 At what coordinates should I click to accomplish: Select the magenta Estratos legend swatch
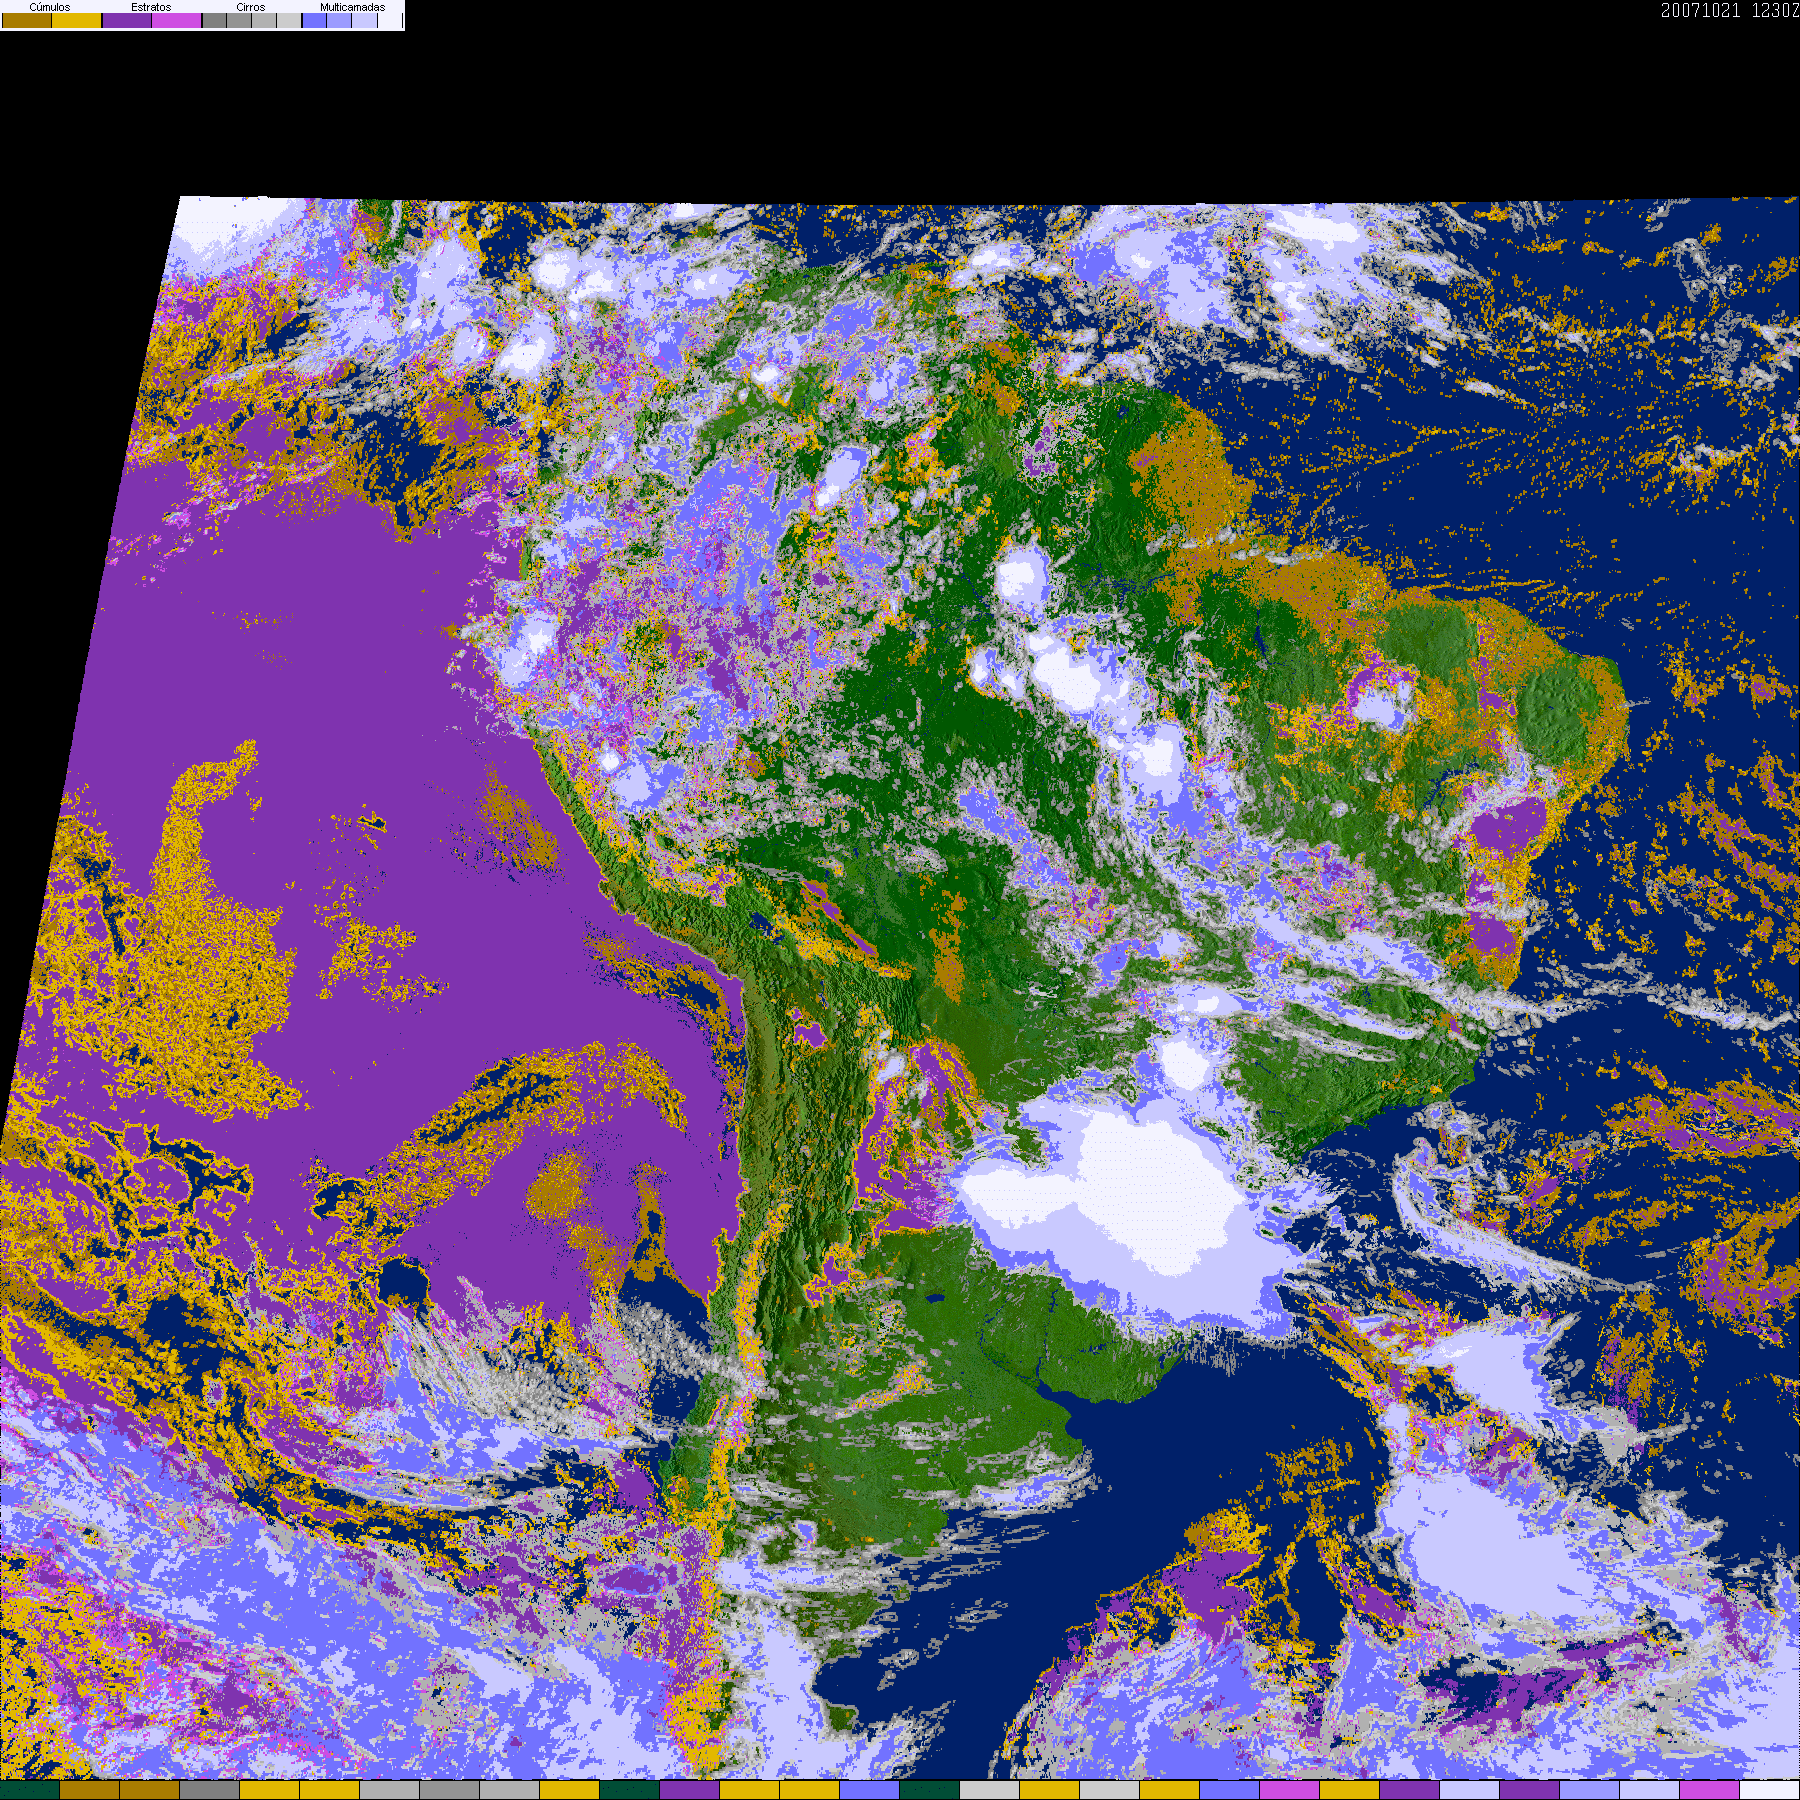click(177, 20)
